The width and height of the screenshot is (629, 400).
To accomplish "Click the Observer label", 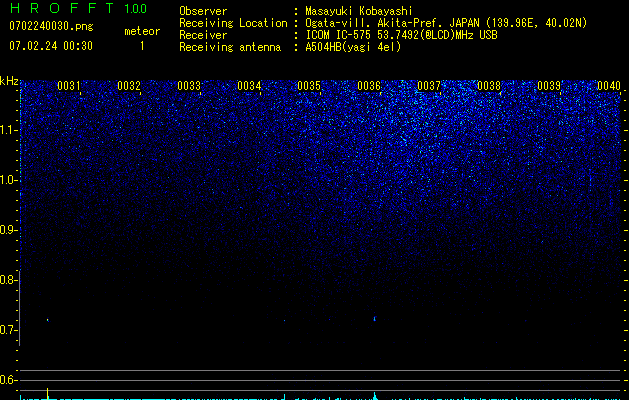I will click(x=203, y=11).
